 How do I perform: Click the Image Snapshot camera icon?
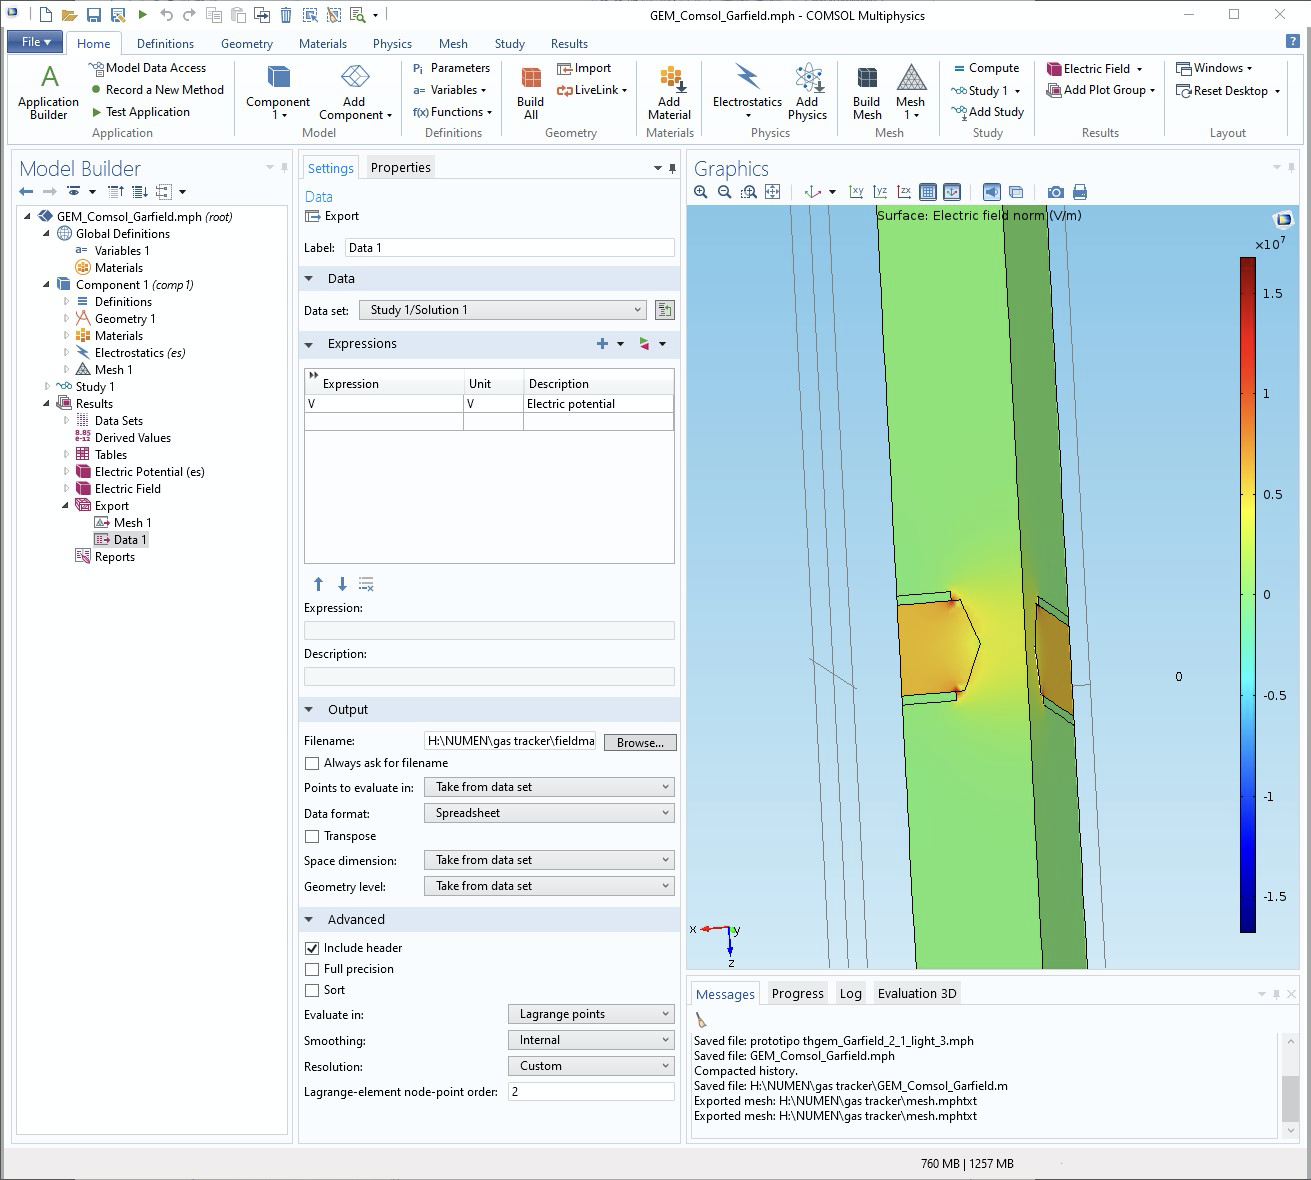[x=1055, y=192]
